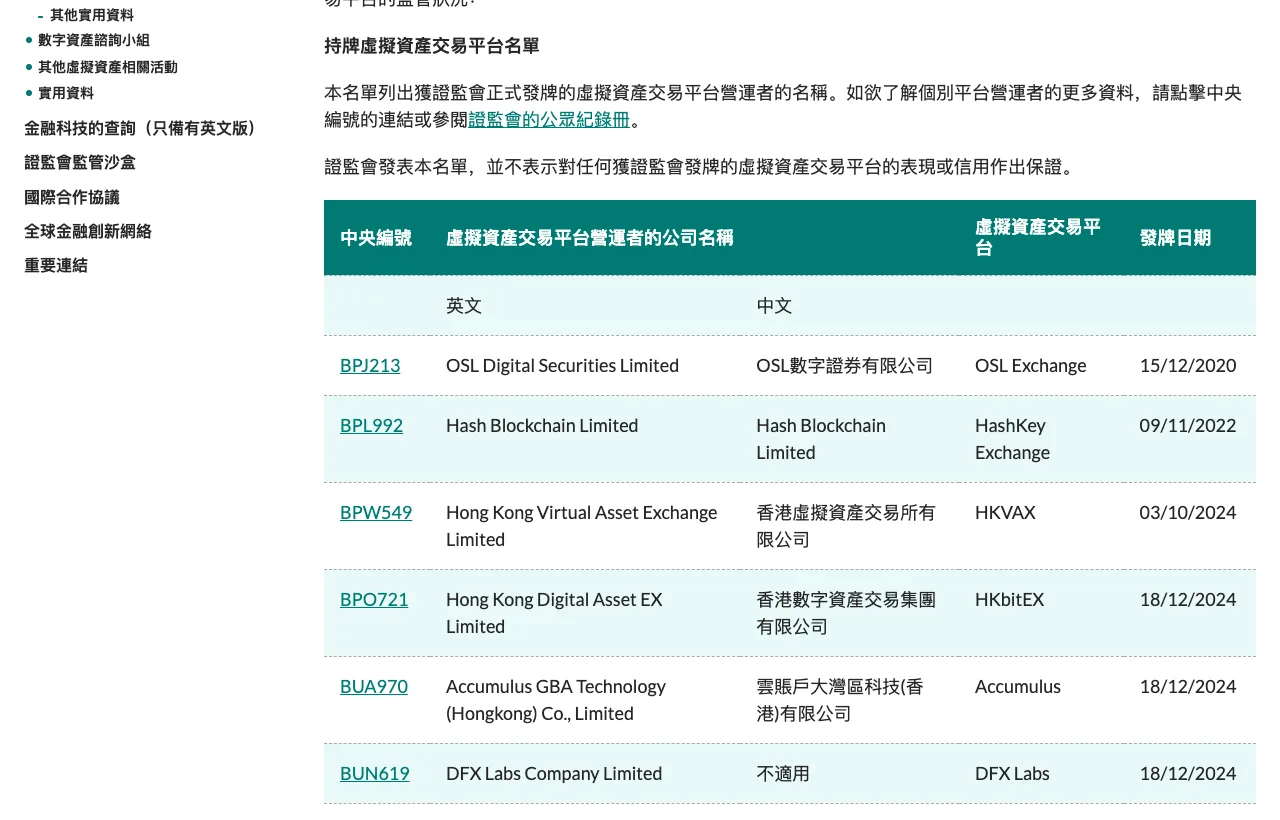Click Hong Kong Virtual Asset Exchange Limited

pos(582,526)
